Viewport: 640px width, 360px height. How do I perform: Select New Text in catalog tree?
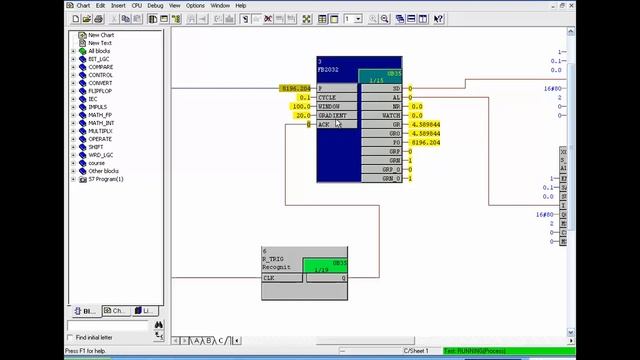pyautogui.click(x=100, y=43)
